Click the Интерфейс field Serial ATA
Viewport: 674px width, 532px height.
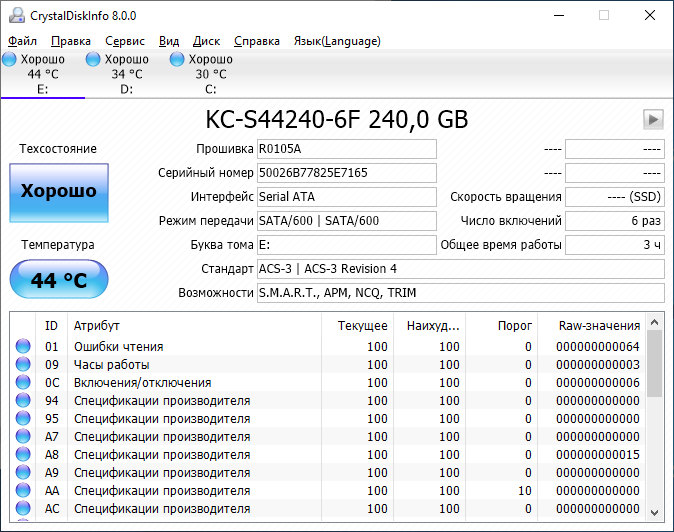click(x=347, y=197)
